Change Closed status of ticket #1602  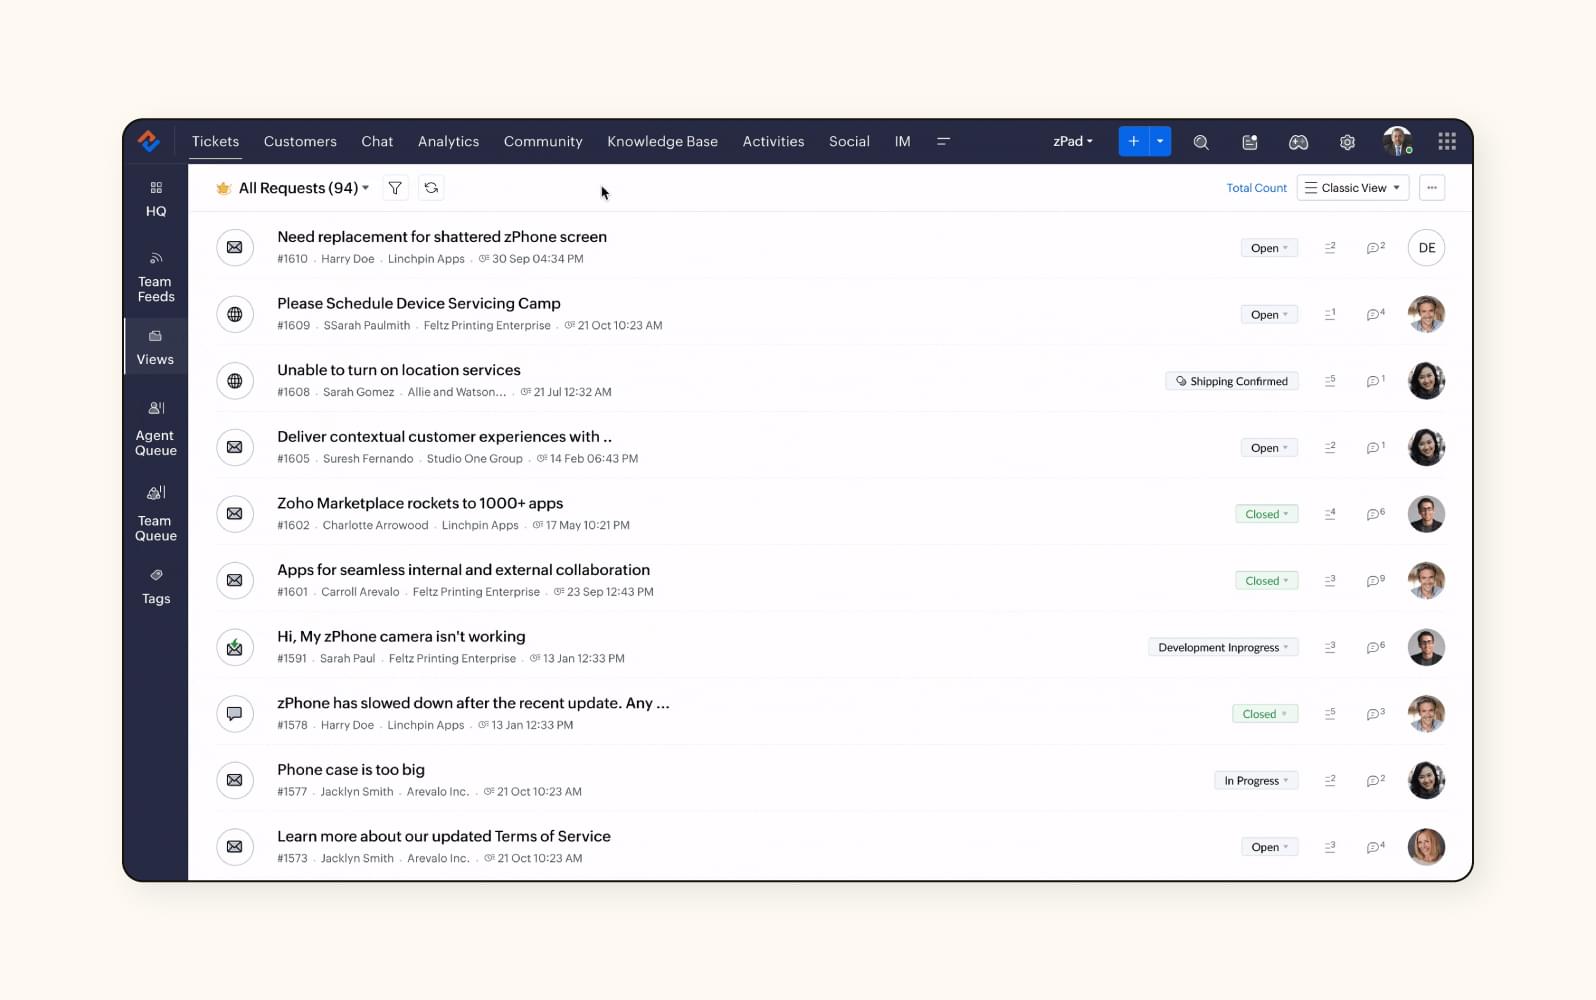click(x=1266, y=514)
